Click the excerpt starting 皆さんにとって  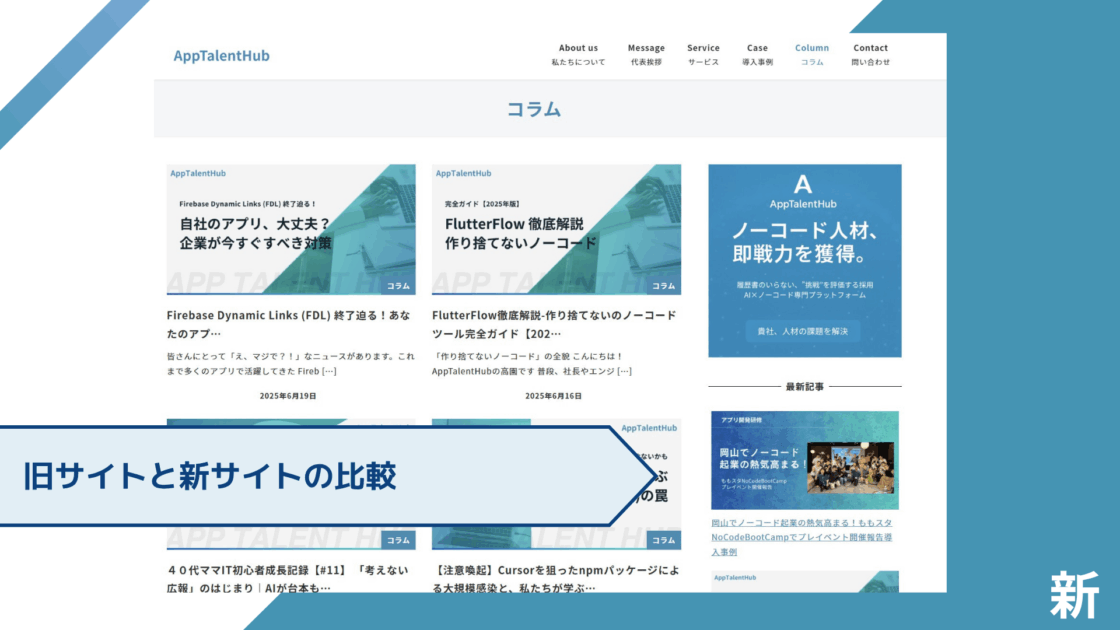[x=291, y=364]
